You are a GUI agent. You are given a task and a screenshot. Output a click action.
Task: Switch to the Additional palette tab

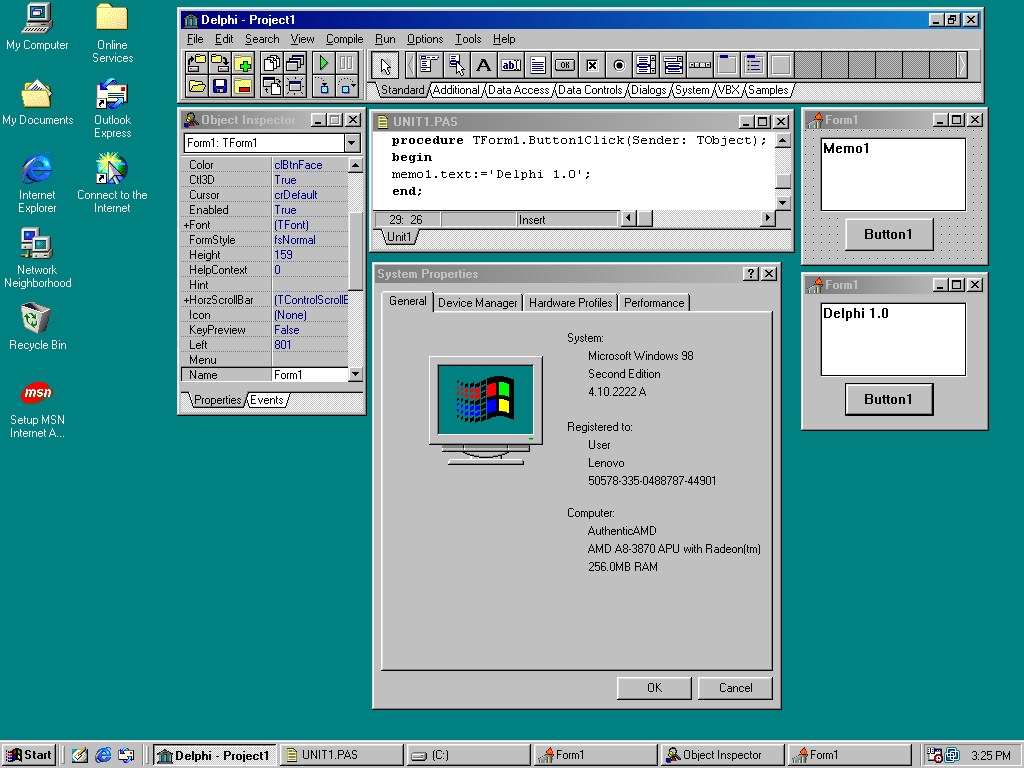pos(456,90)
